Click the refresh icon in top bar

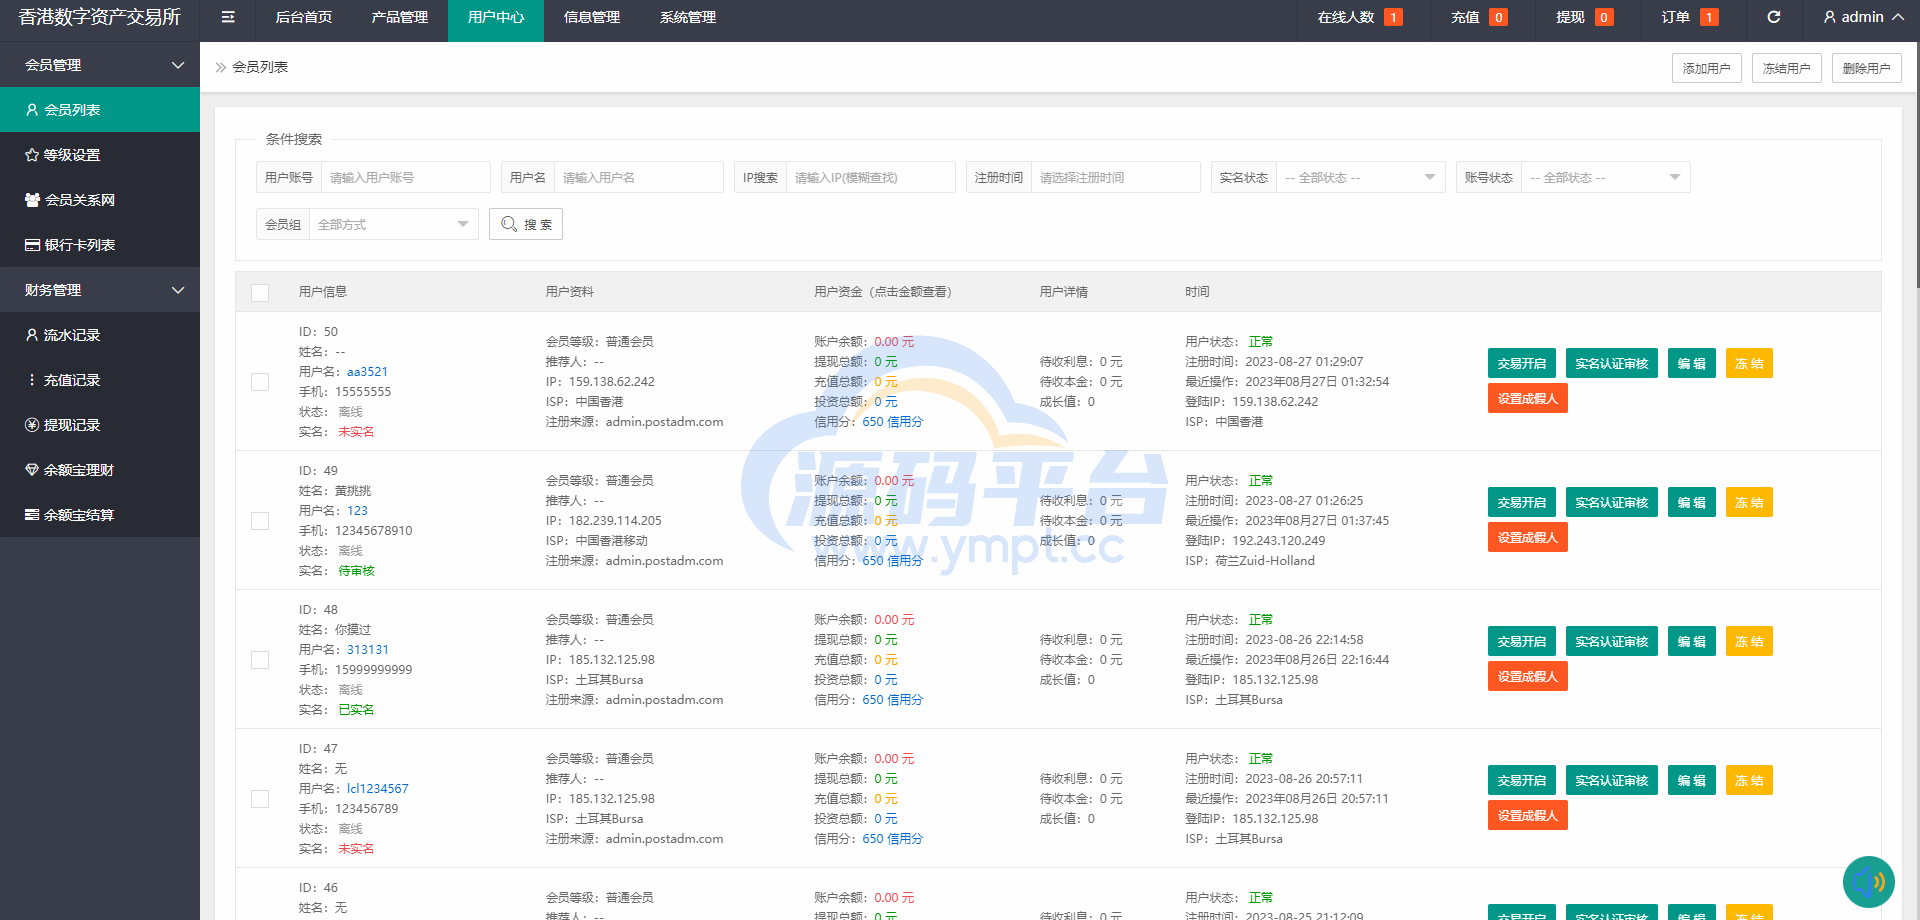1773,17
